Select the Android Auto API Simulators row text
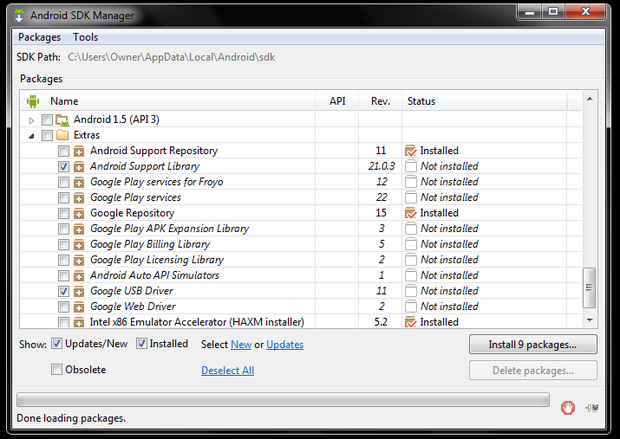The height and width of the screenshot is (439, 620). (x=155, y=275)
